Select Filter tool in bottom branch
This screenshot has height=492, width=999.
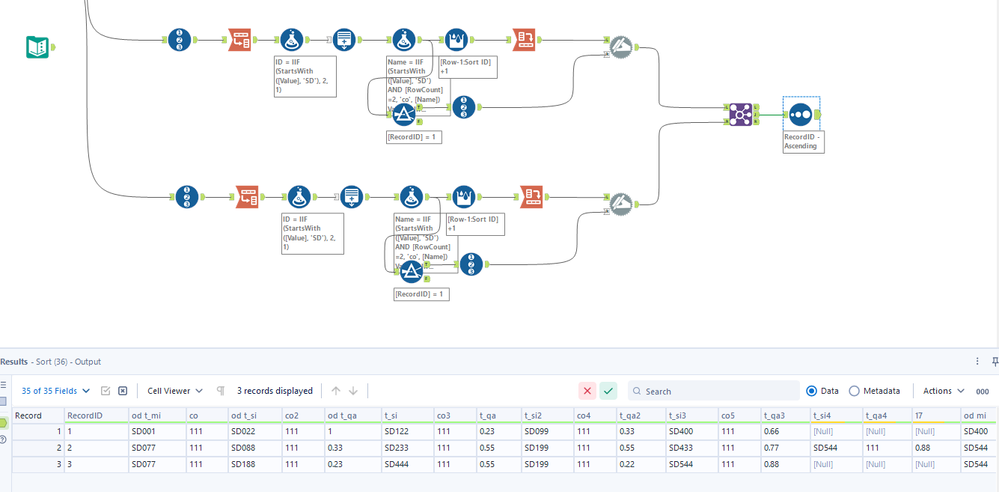(412, 272)
